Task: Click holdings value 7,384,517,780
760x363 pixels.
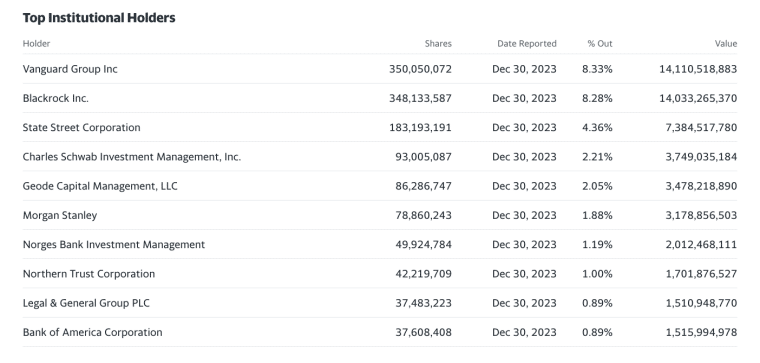Action: 701,127
